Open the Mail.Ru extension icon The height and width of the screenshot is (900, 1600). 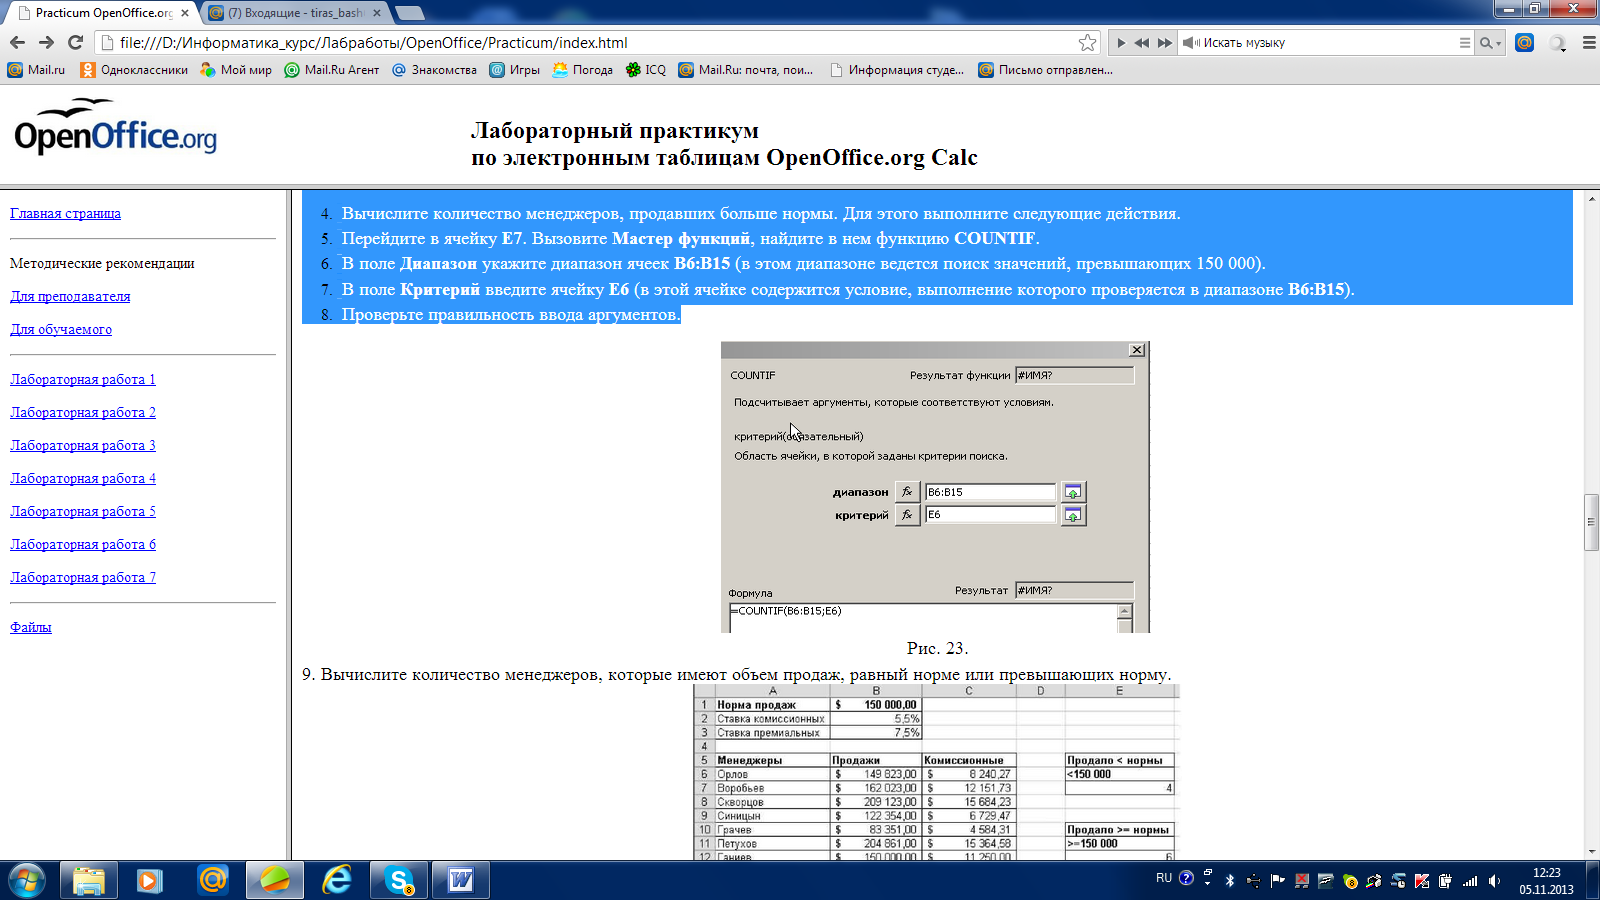pyautogui.click(x=1524, y=43)
